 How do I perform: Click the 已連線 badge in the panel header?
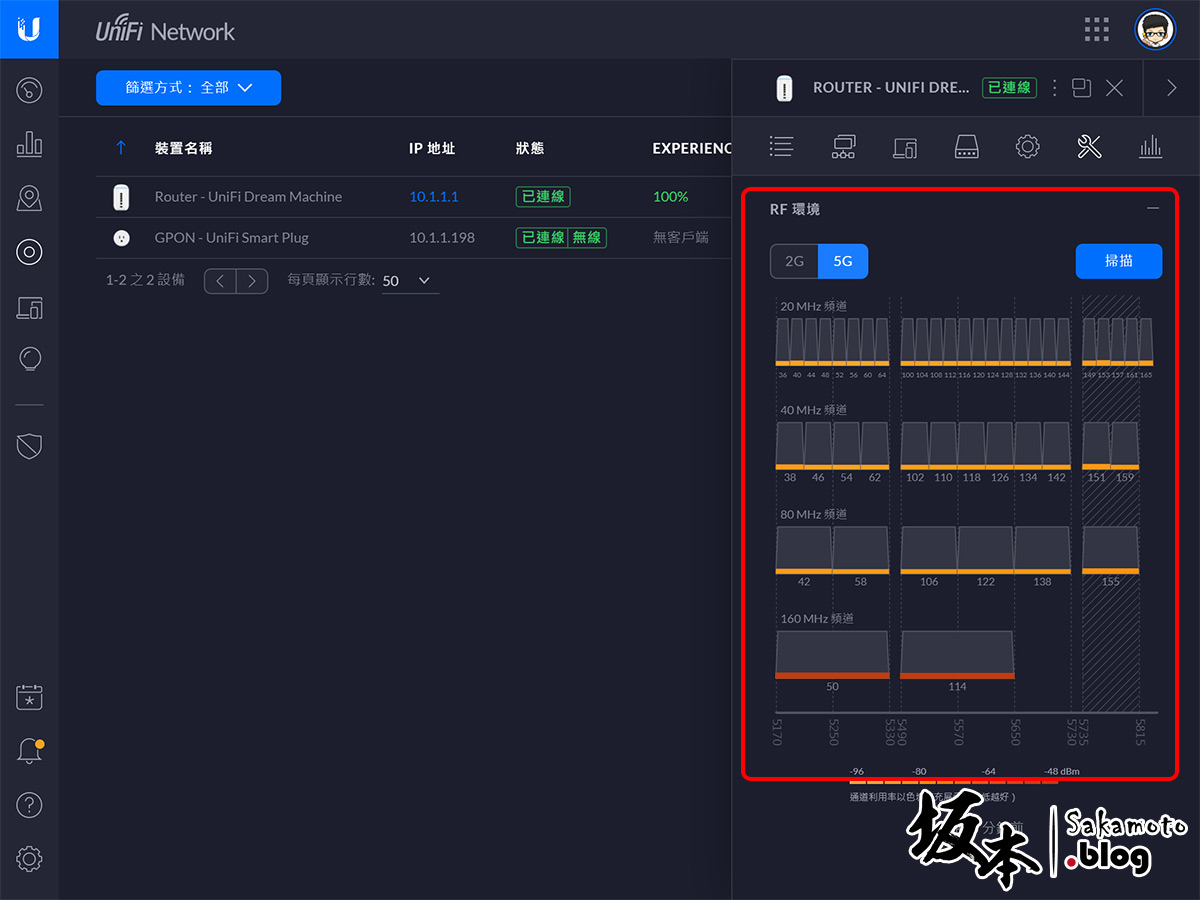pos(1009,88)
